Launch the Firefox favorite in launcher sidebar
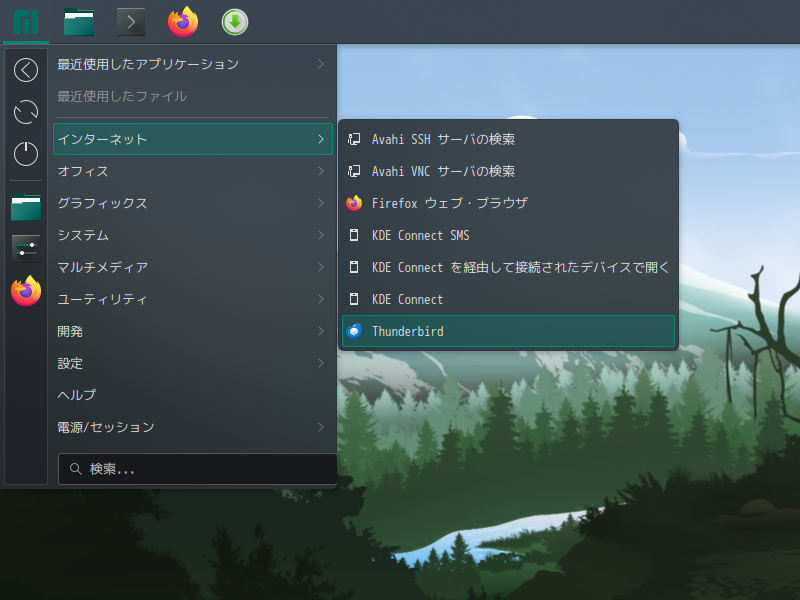800x600 pixels. (x=26, y=291)
